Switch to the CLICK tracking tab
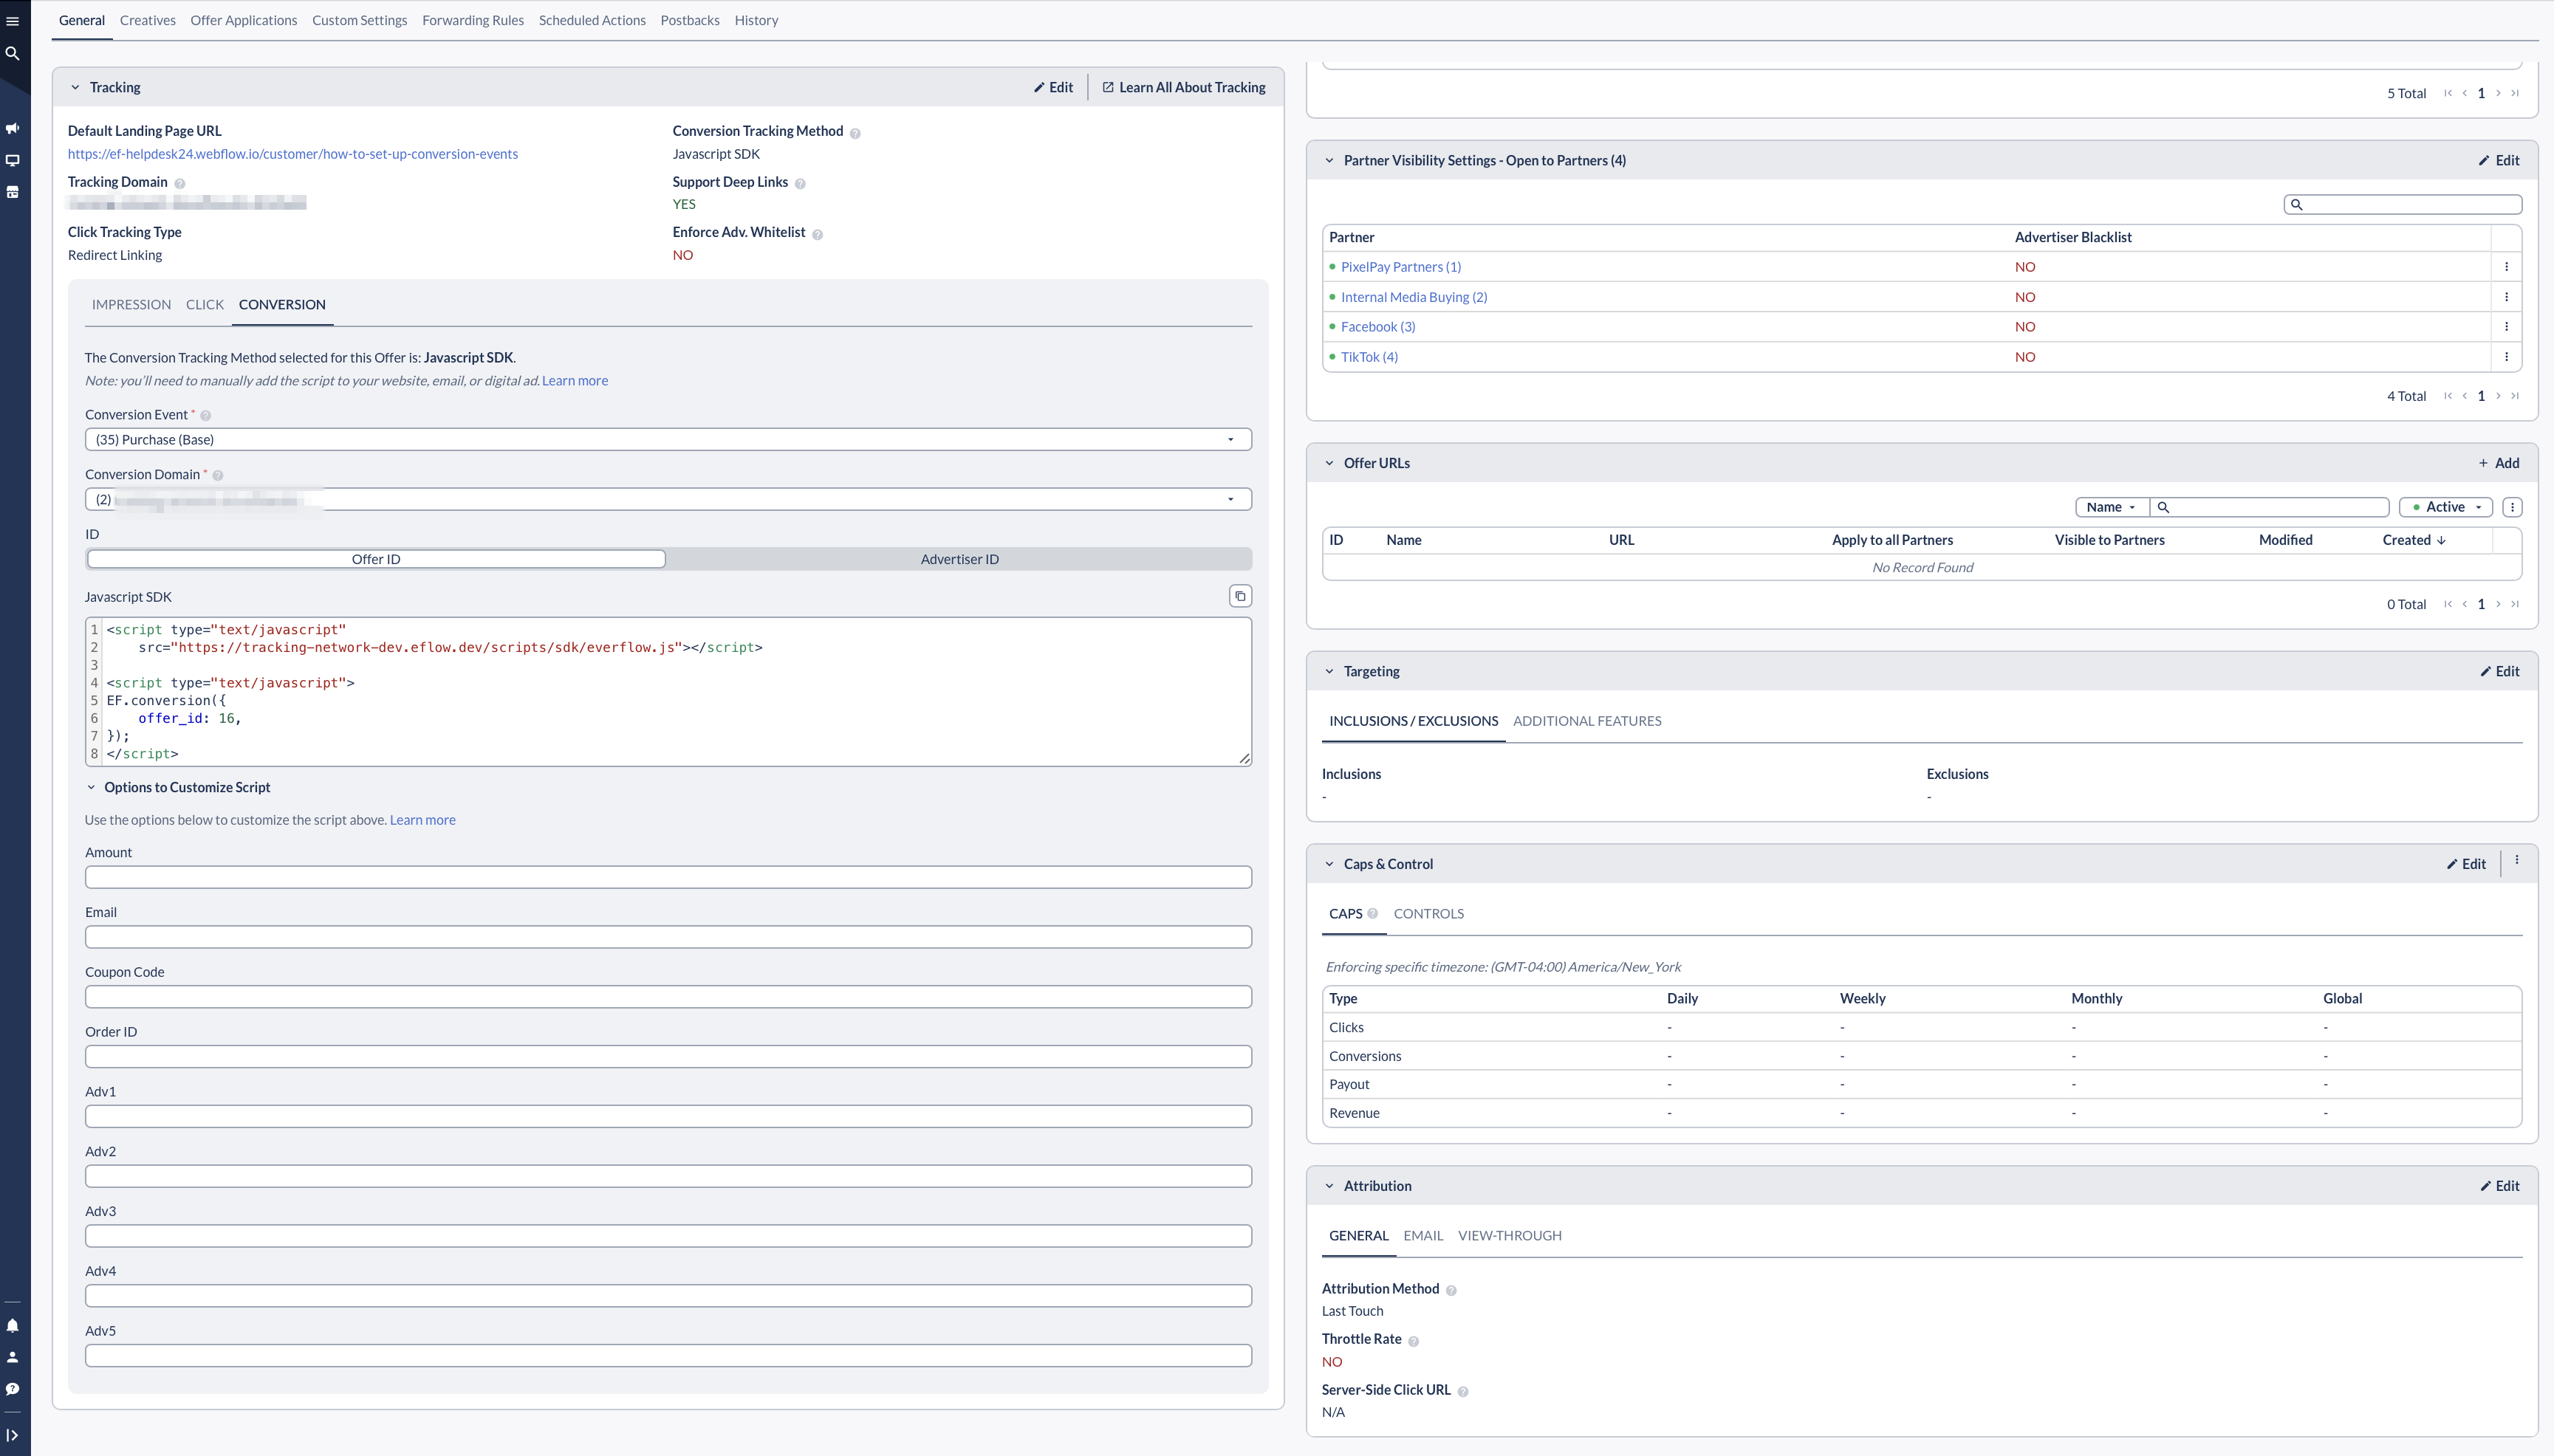 [x=205, y=304]
